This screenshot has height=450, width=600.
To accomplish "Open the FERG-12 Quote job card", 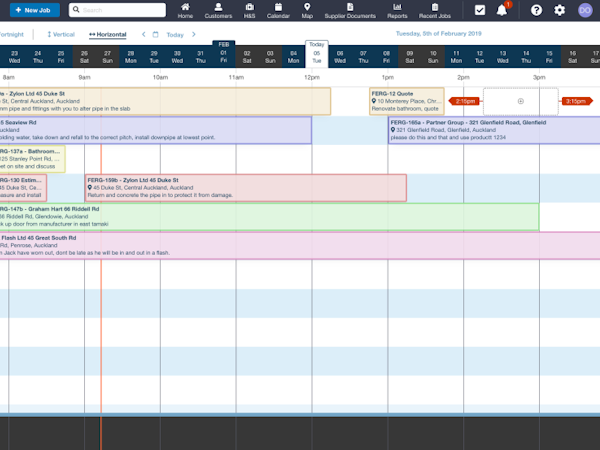I will (407, 101).
